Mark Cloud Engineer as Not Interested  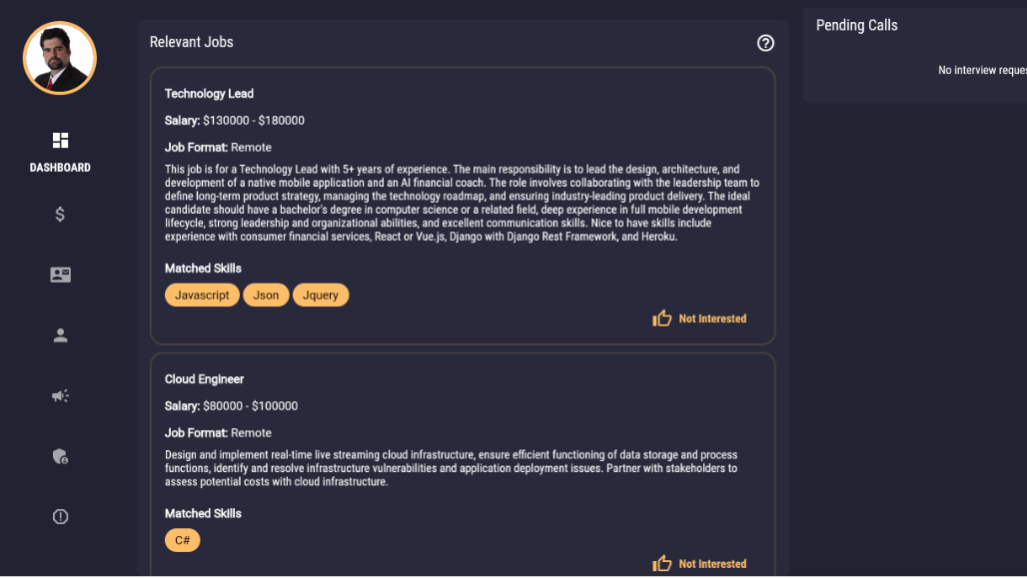(712, 564)
